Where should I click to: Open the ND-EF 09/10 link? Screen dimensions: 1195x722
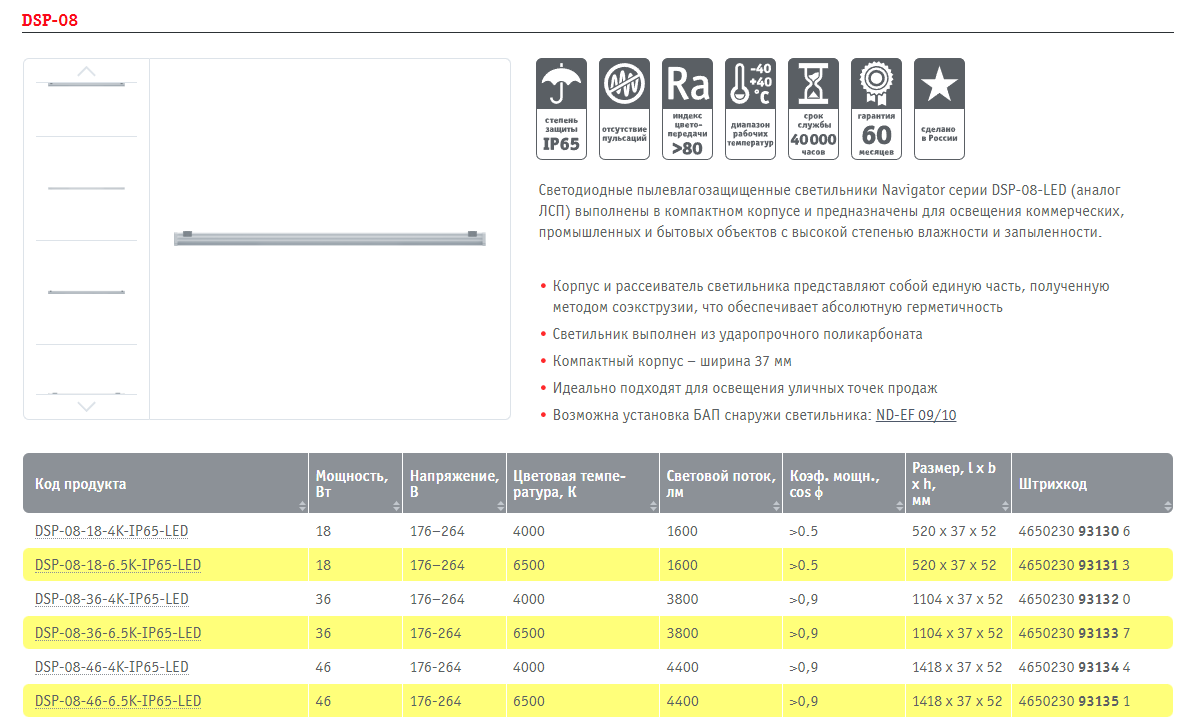click(916, 416)
